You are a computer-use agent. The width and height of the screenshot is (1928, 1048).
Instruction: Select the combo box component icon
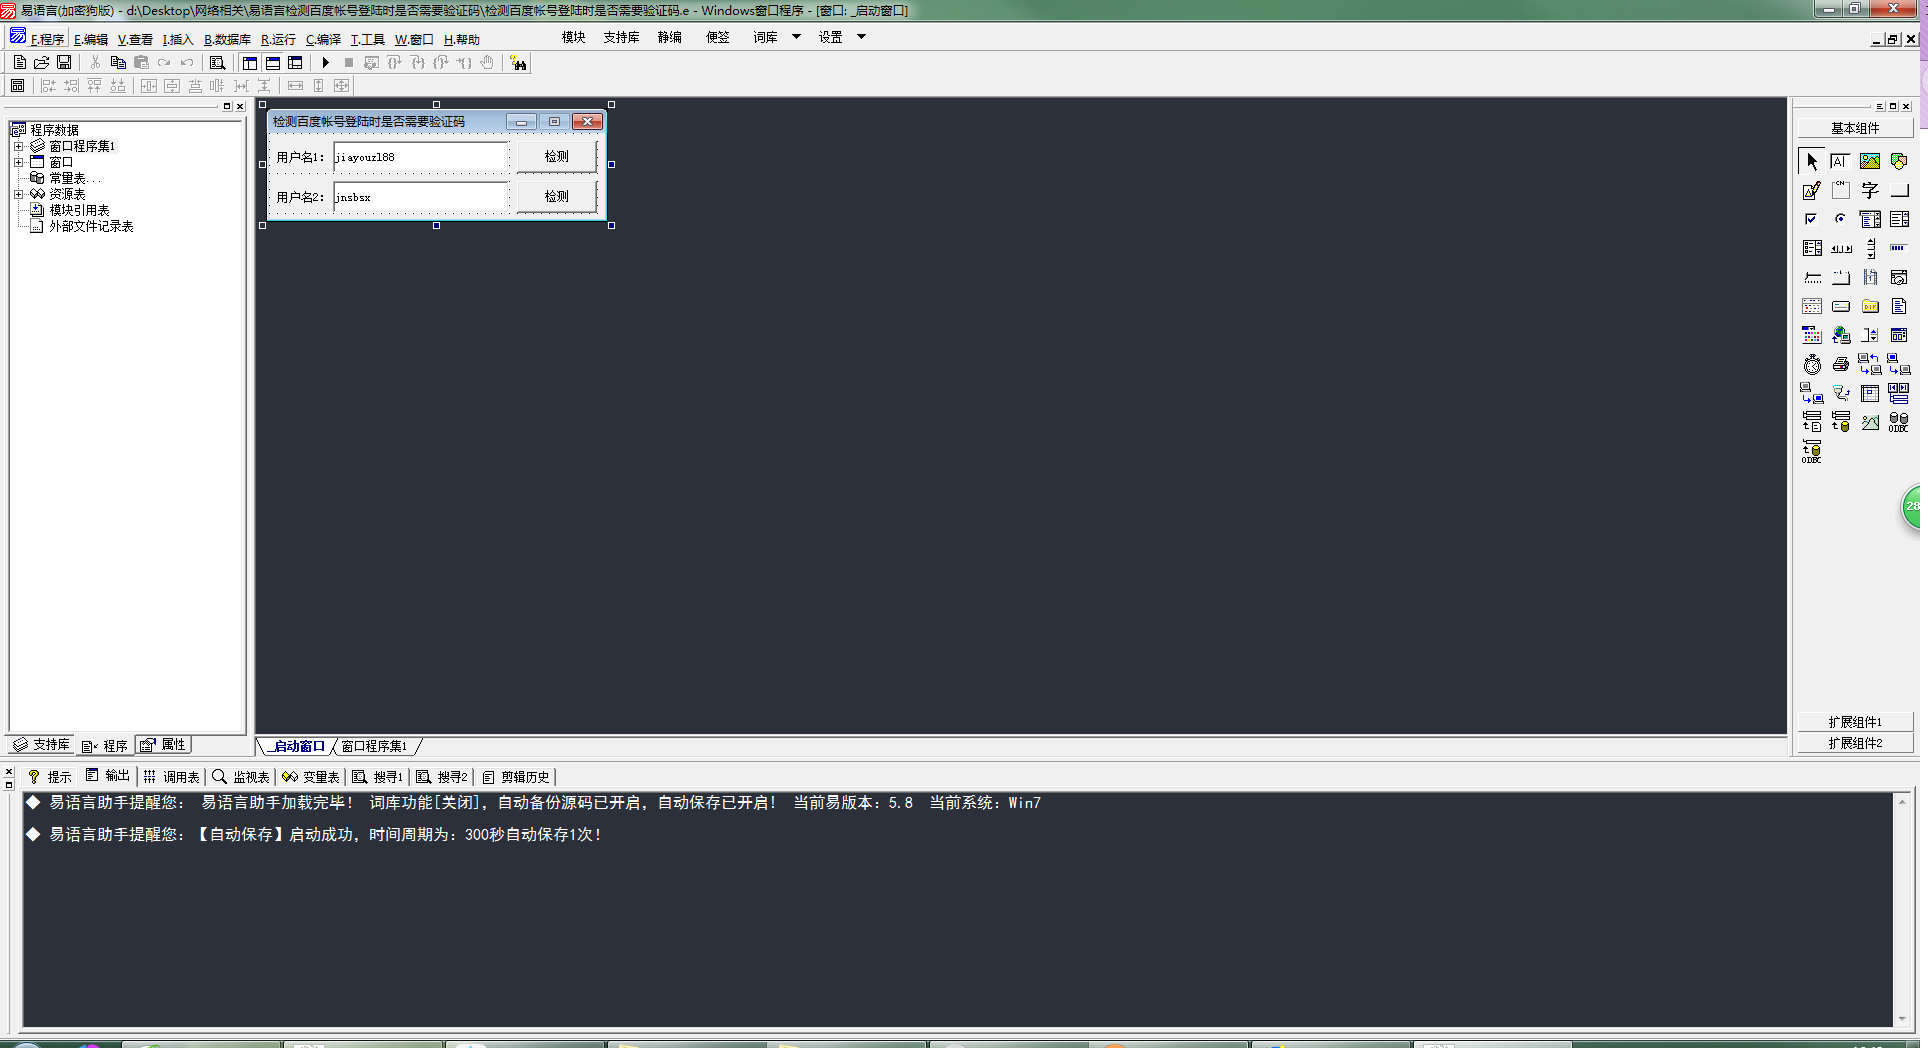1870,219
